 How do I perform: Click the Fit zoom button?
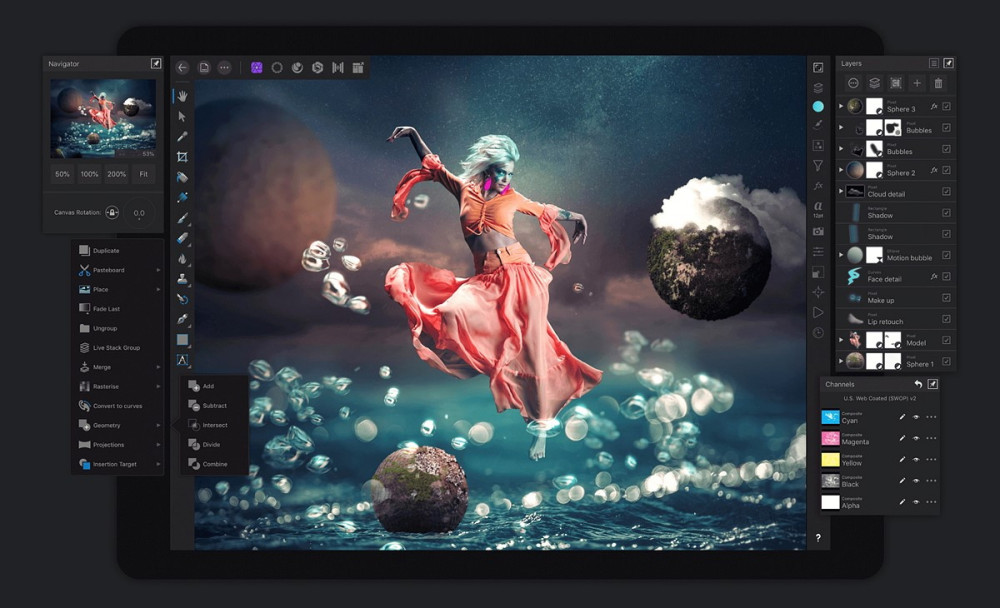pyautogui.click(x=143, y=174)
